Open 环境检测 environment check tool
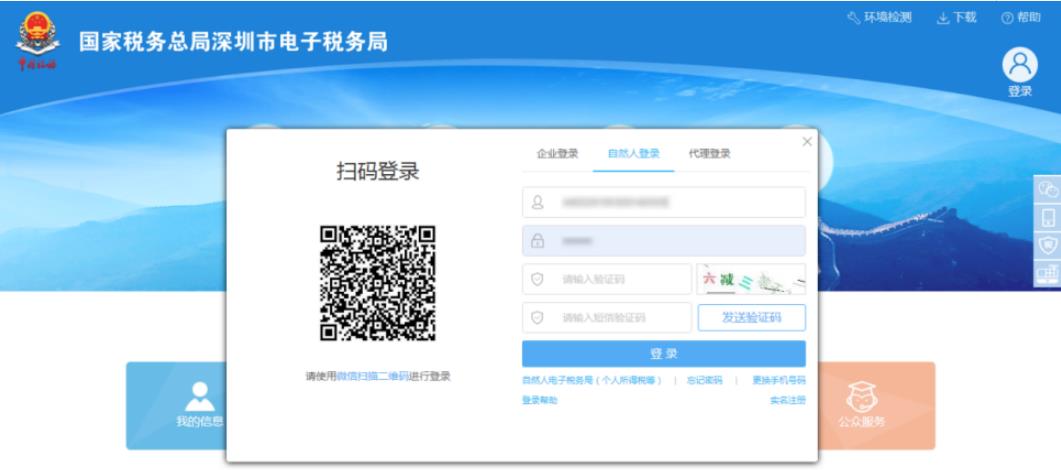This screenshot has width=1061, height=470. (x=879, y=18)
